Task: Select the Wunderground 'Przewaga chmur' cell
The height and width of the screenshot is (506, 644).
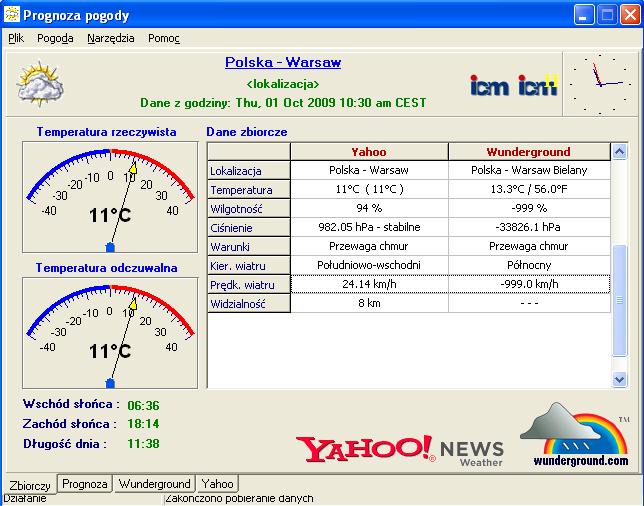Action: [529, 246]
